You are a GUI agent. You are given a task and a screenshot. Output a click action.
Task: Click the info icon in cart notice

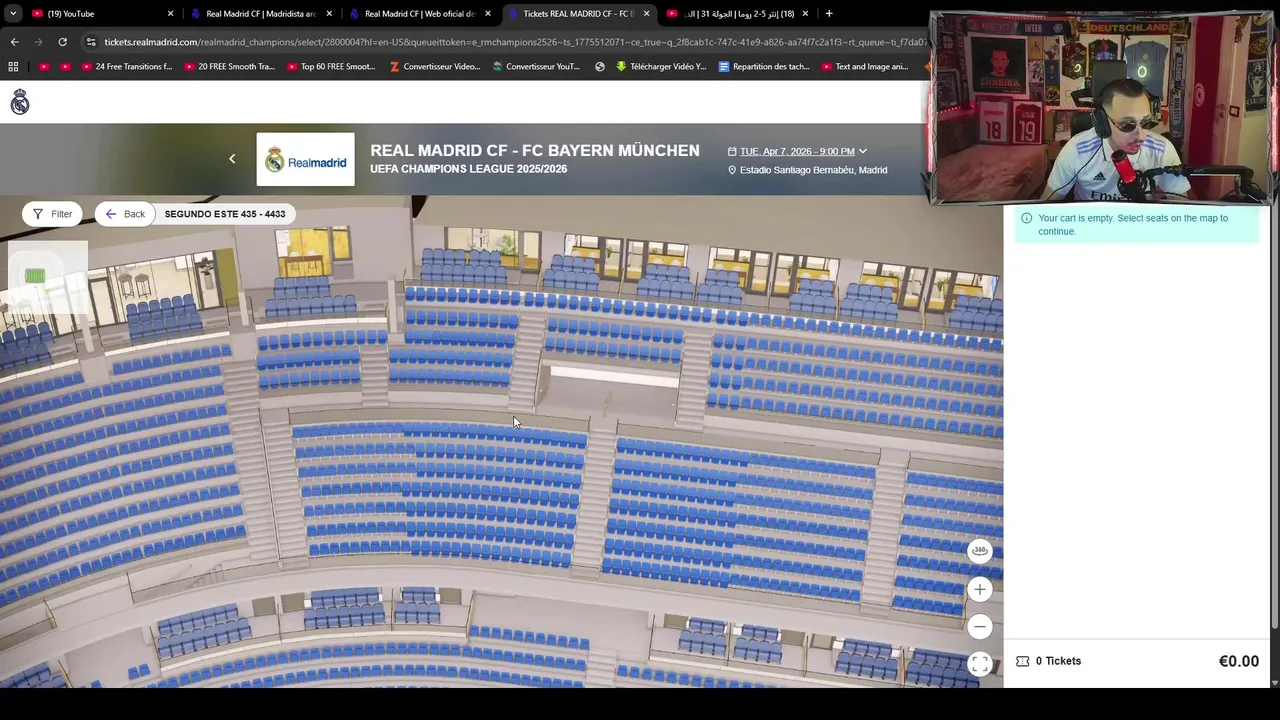(x=1026, y=218)
